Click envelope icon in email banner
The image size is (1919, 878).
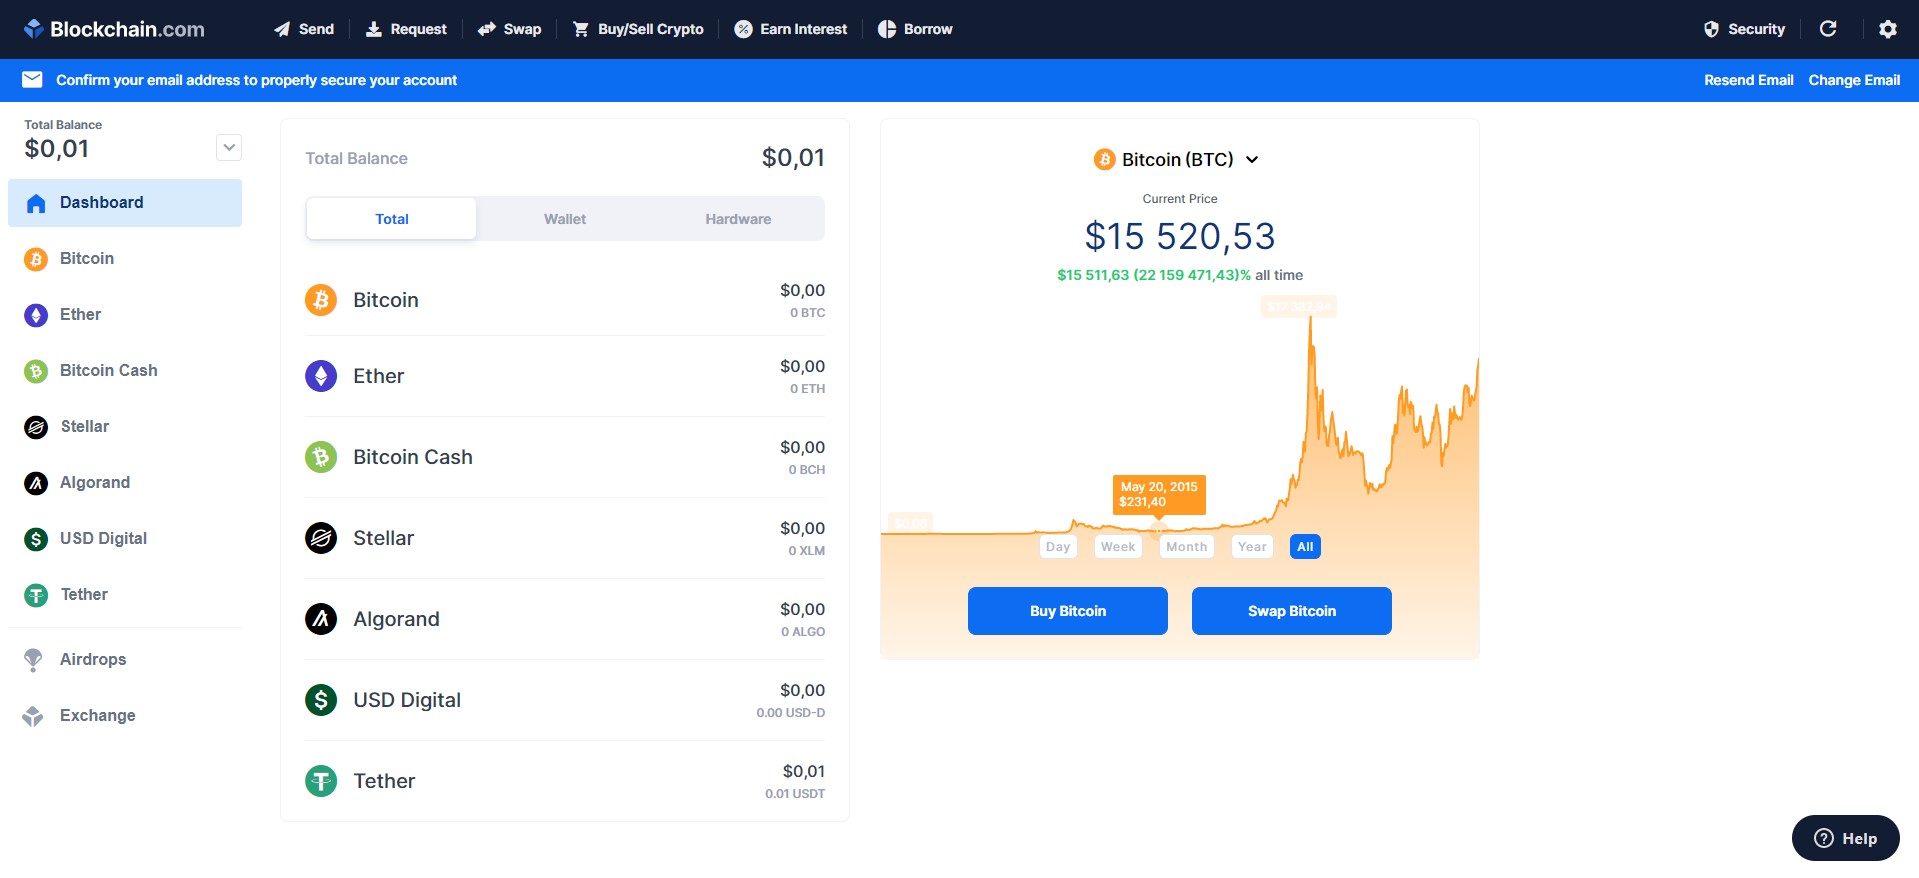[32, 80]
